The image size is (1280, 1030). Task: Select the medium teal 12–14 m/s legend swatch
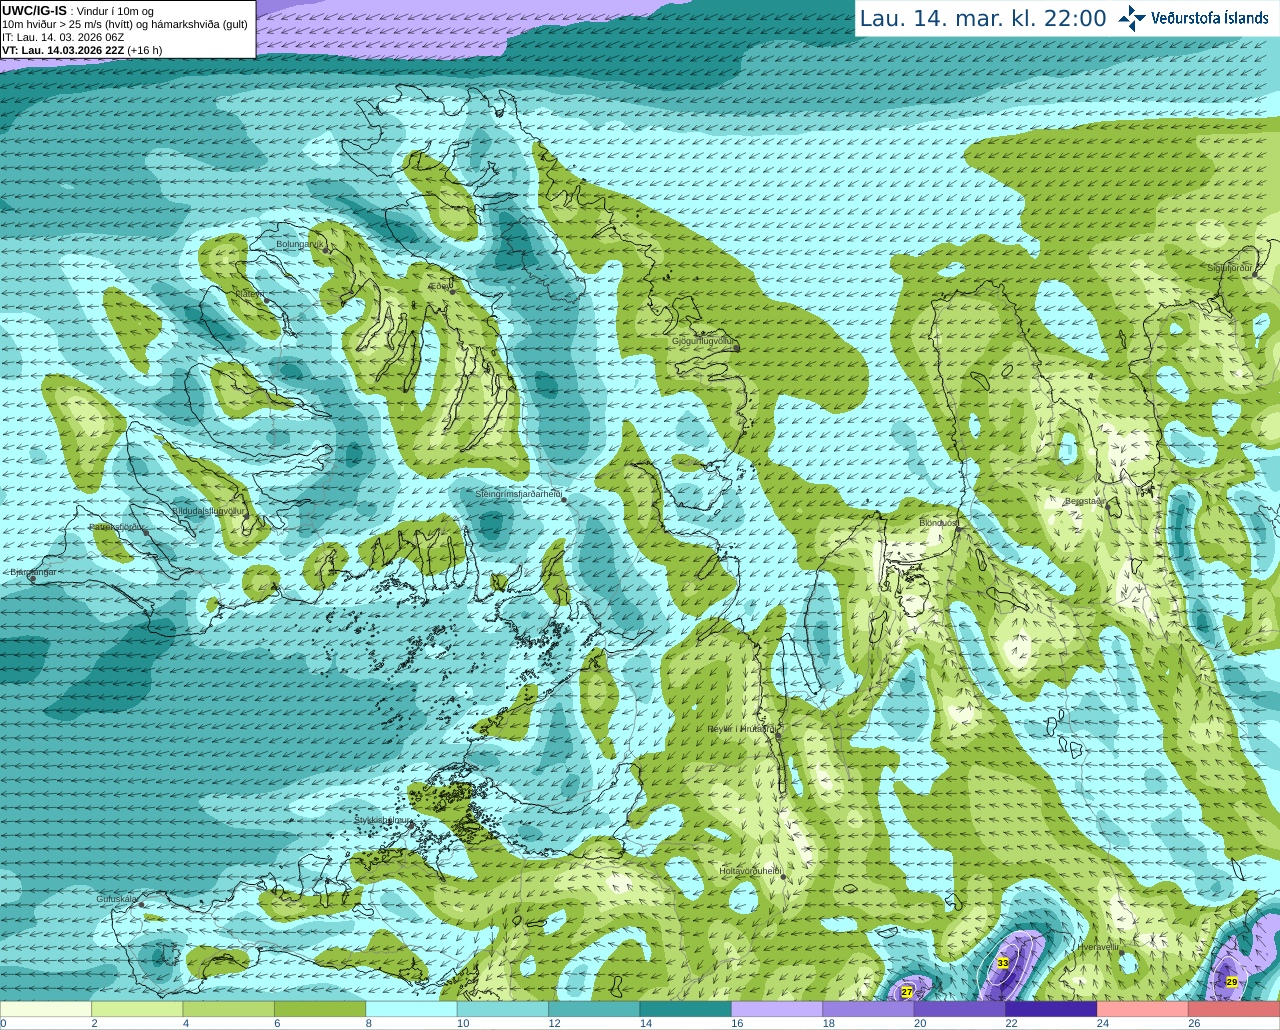click(594, 1009)
